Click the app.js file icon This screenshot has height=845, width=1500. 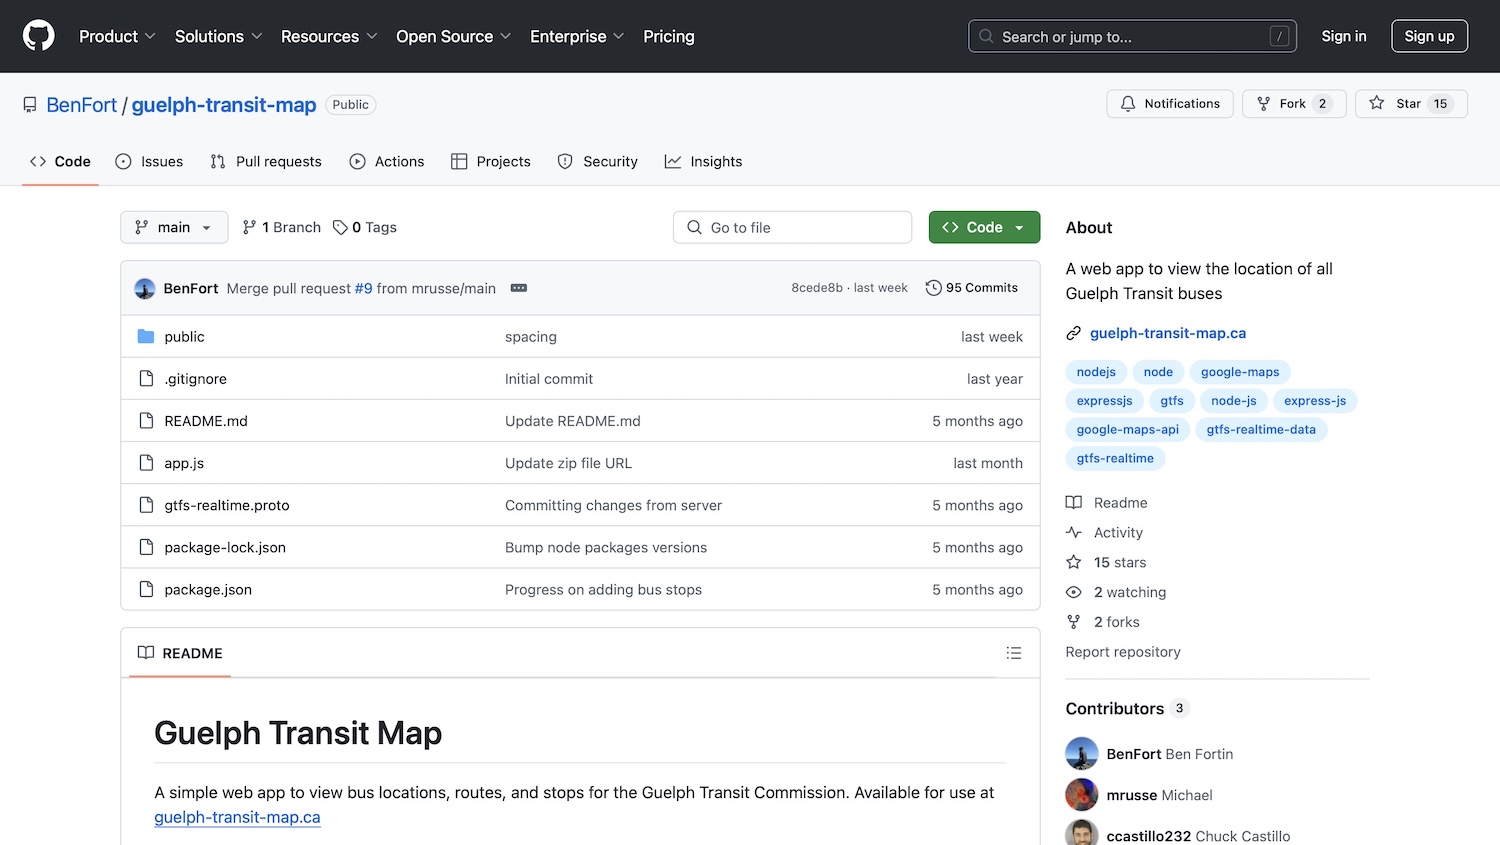(x=146, y=463)
